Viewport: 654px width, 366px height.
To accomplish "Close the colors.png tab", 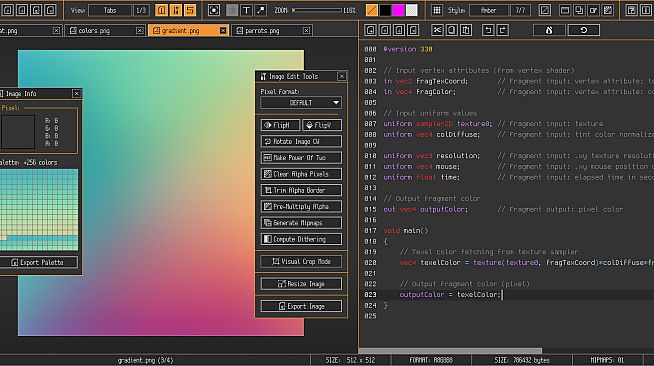I will coord(139,30).
